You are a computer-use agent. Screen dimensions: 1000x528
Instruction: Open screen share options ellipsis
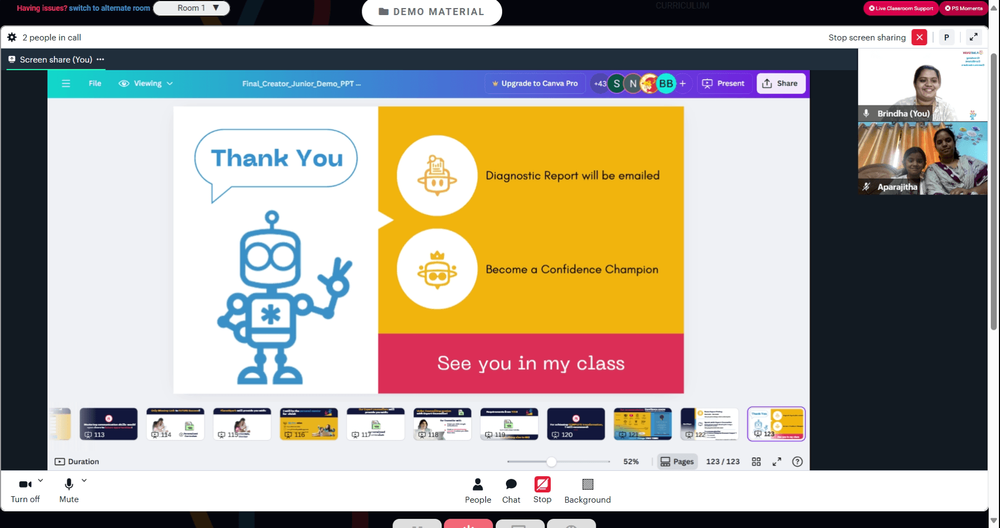click(x=100, y=59)
